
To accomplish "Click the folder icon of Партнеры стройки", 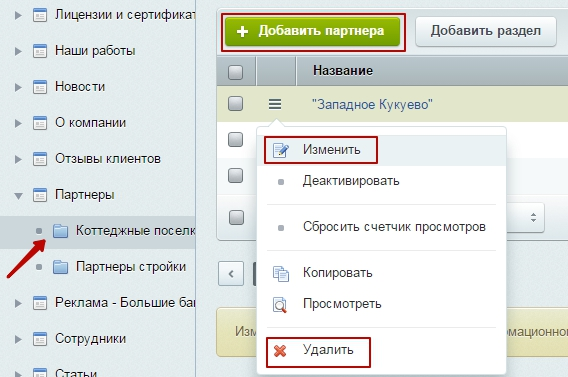I will click(x=60, y=267).
